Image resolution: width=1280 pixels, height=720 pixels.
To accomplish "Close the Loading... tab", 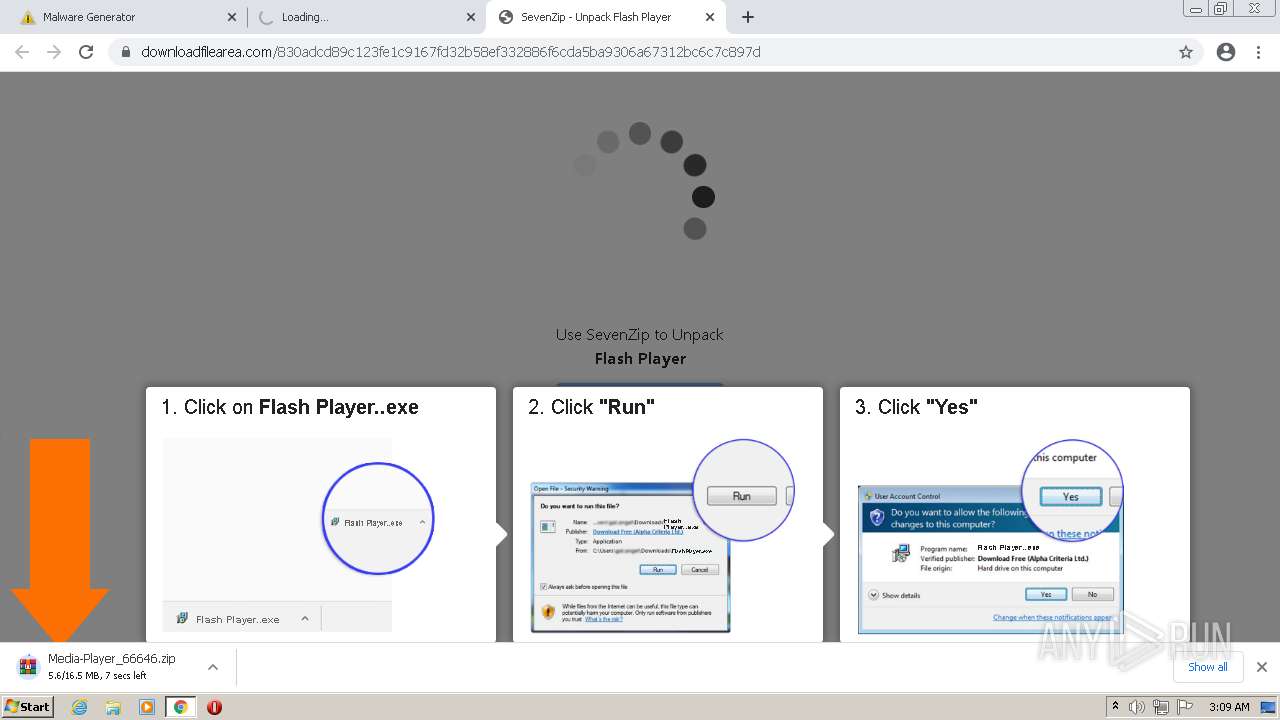I will pos(471,17).
